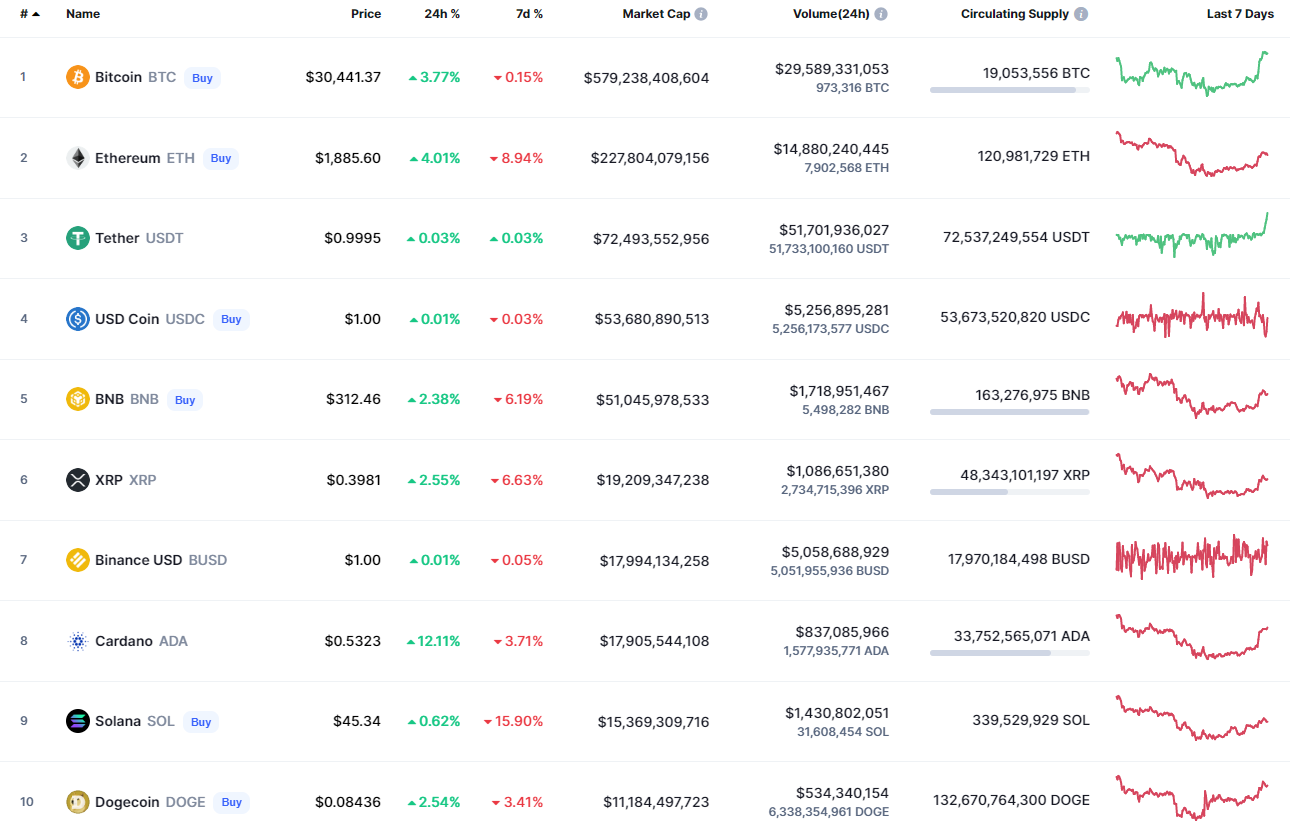This screenshot has width=1290, height=837.
Task: Click Dogecoin price $0.08436
Action: tap(348, 802)
